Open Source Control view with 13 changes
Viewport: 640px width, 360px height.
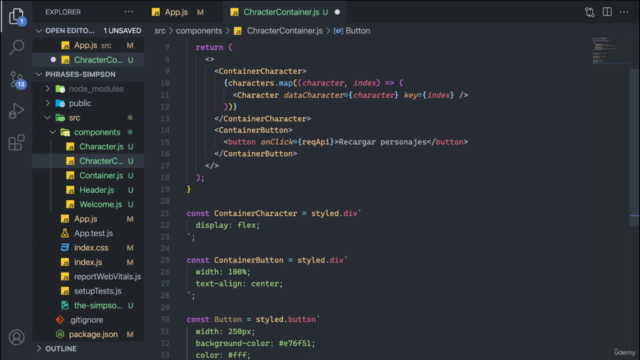(17, 80)
